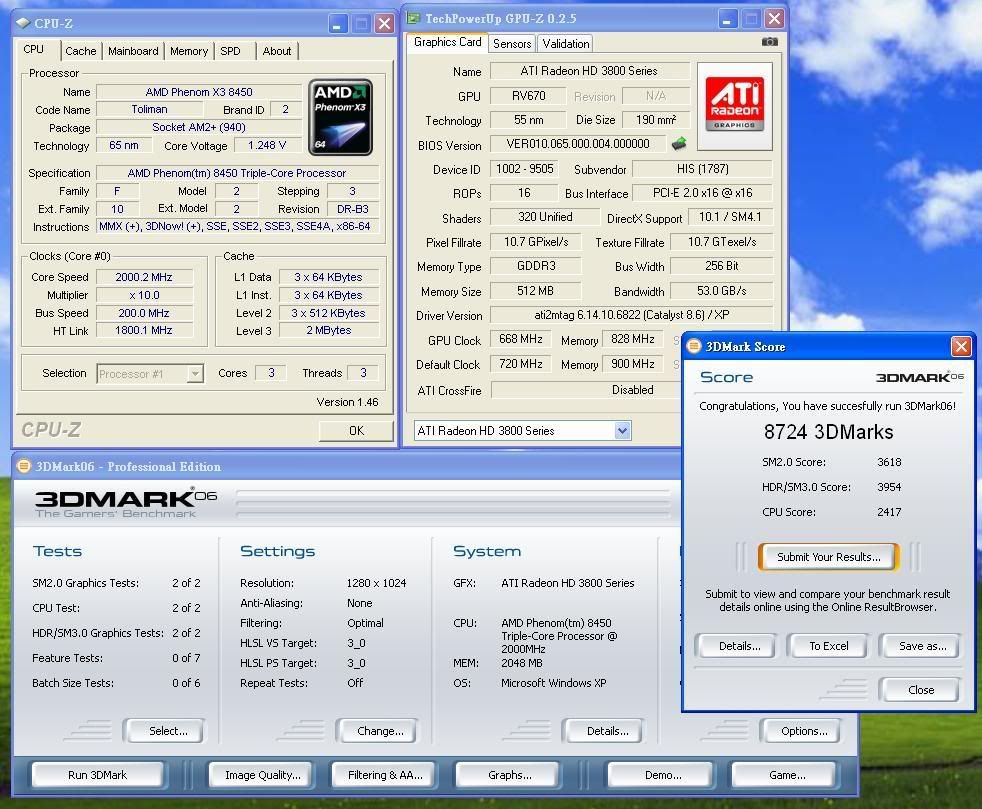Click the Instructions field in CPU-Z
The height and width of the screenshot is (809, 982).
(237, 226)
